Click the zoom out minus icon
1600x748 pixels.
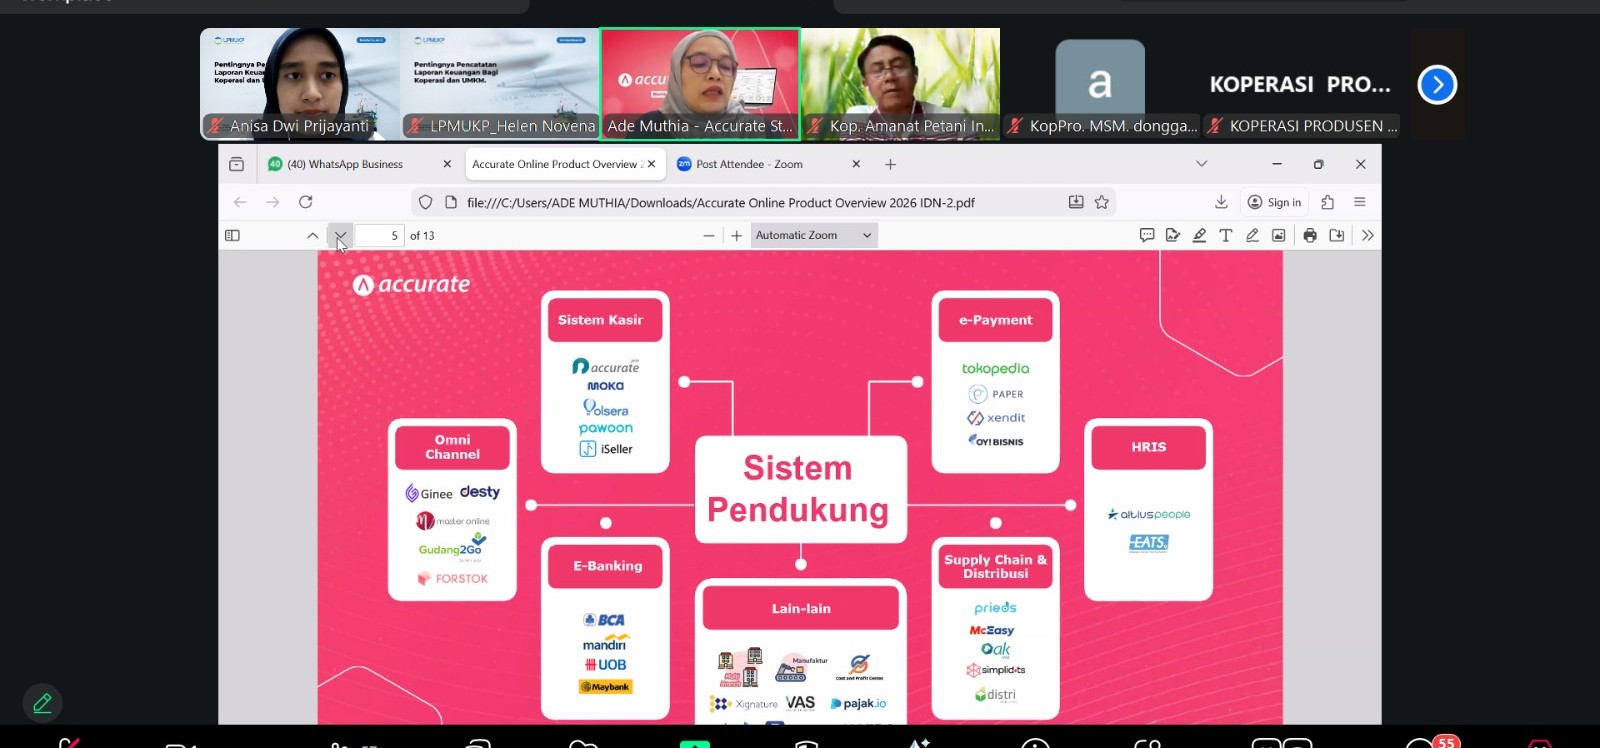coord(709,236)
